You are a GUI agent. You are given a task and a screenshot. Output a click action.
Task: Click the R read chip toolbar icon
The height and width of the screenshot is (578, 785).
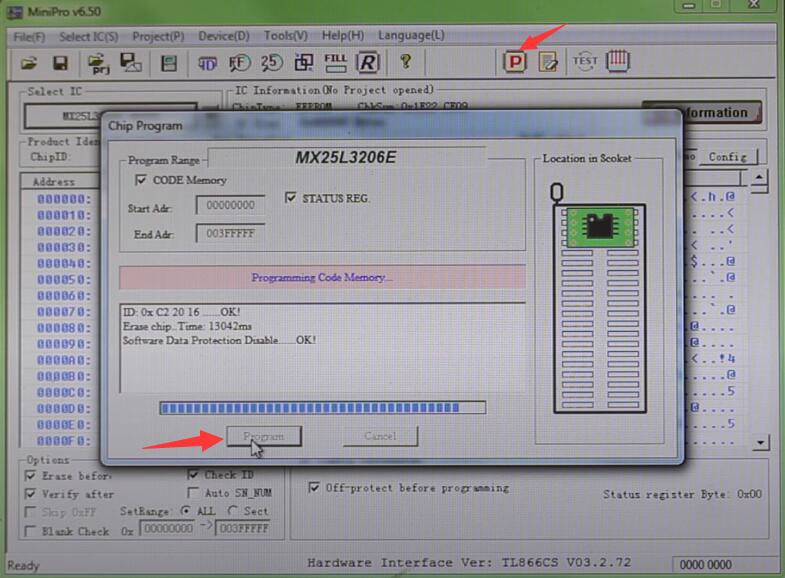(x=367, y=63)
